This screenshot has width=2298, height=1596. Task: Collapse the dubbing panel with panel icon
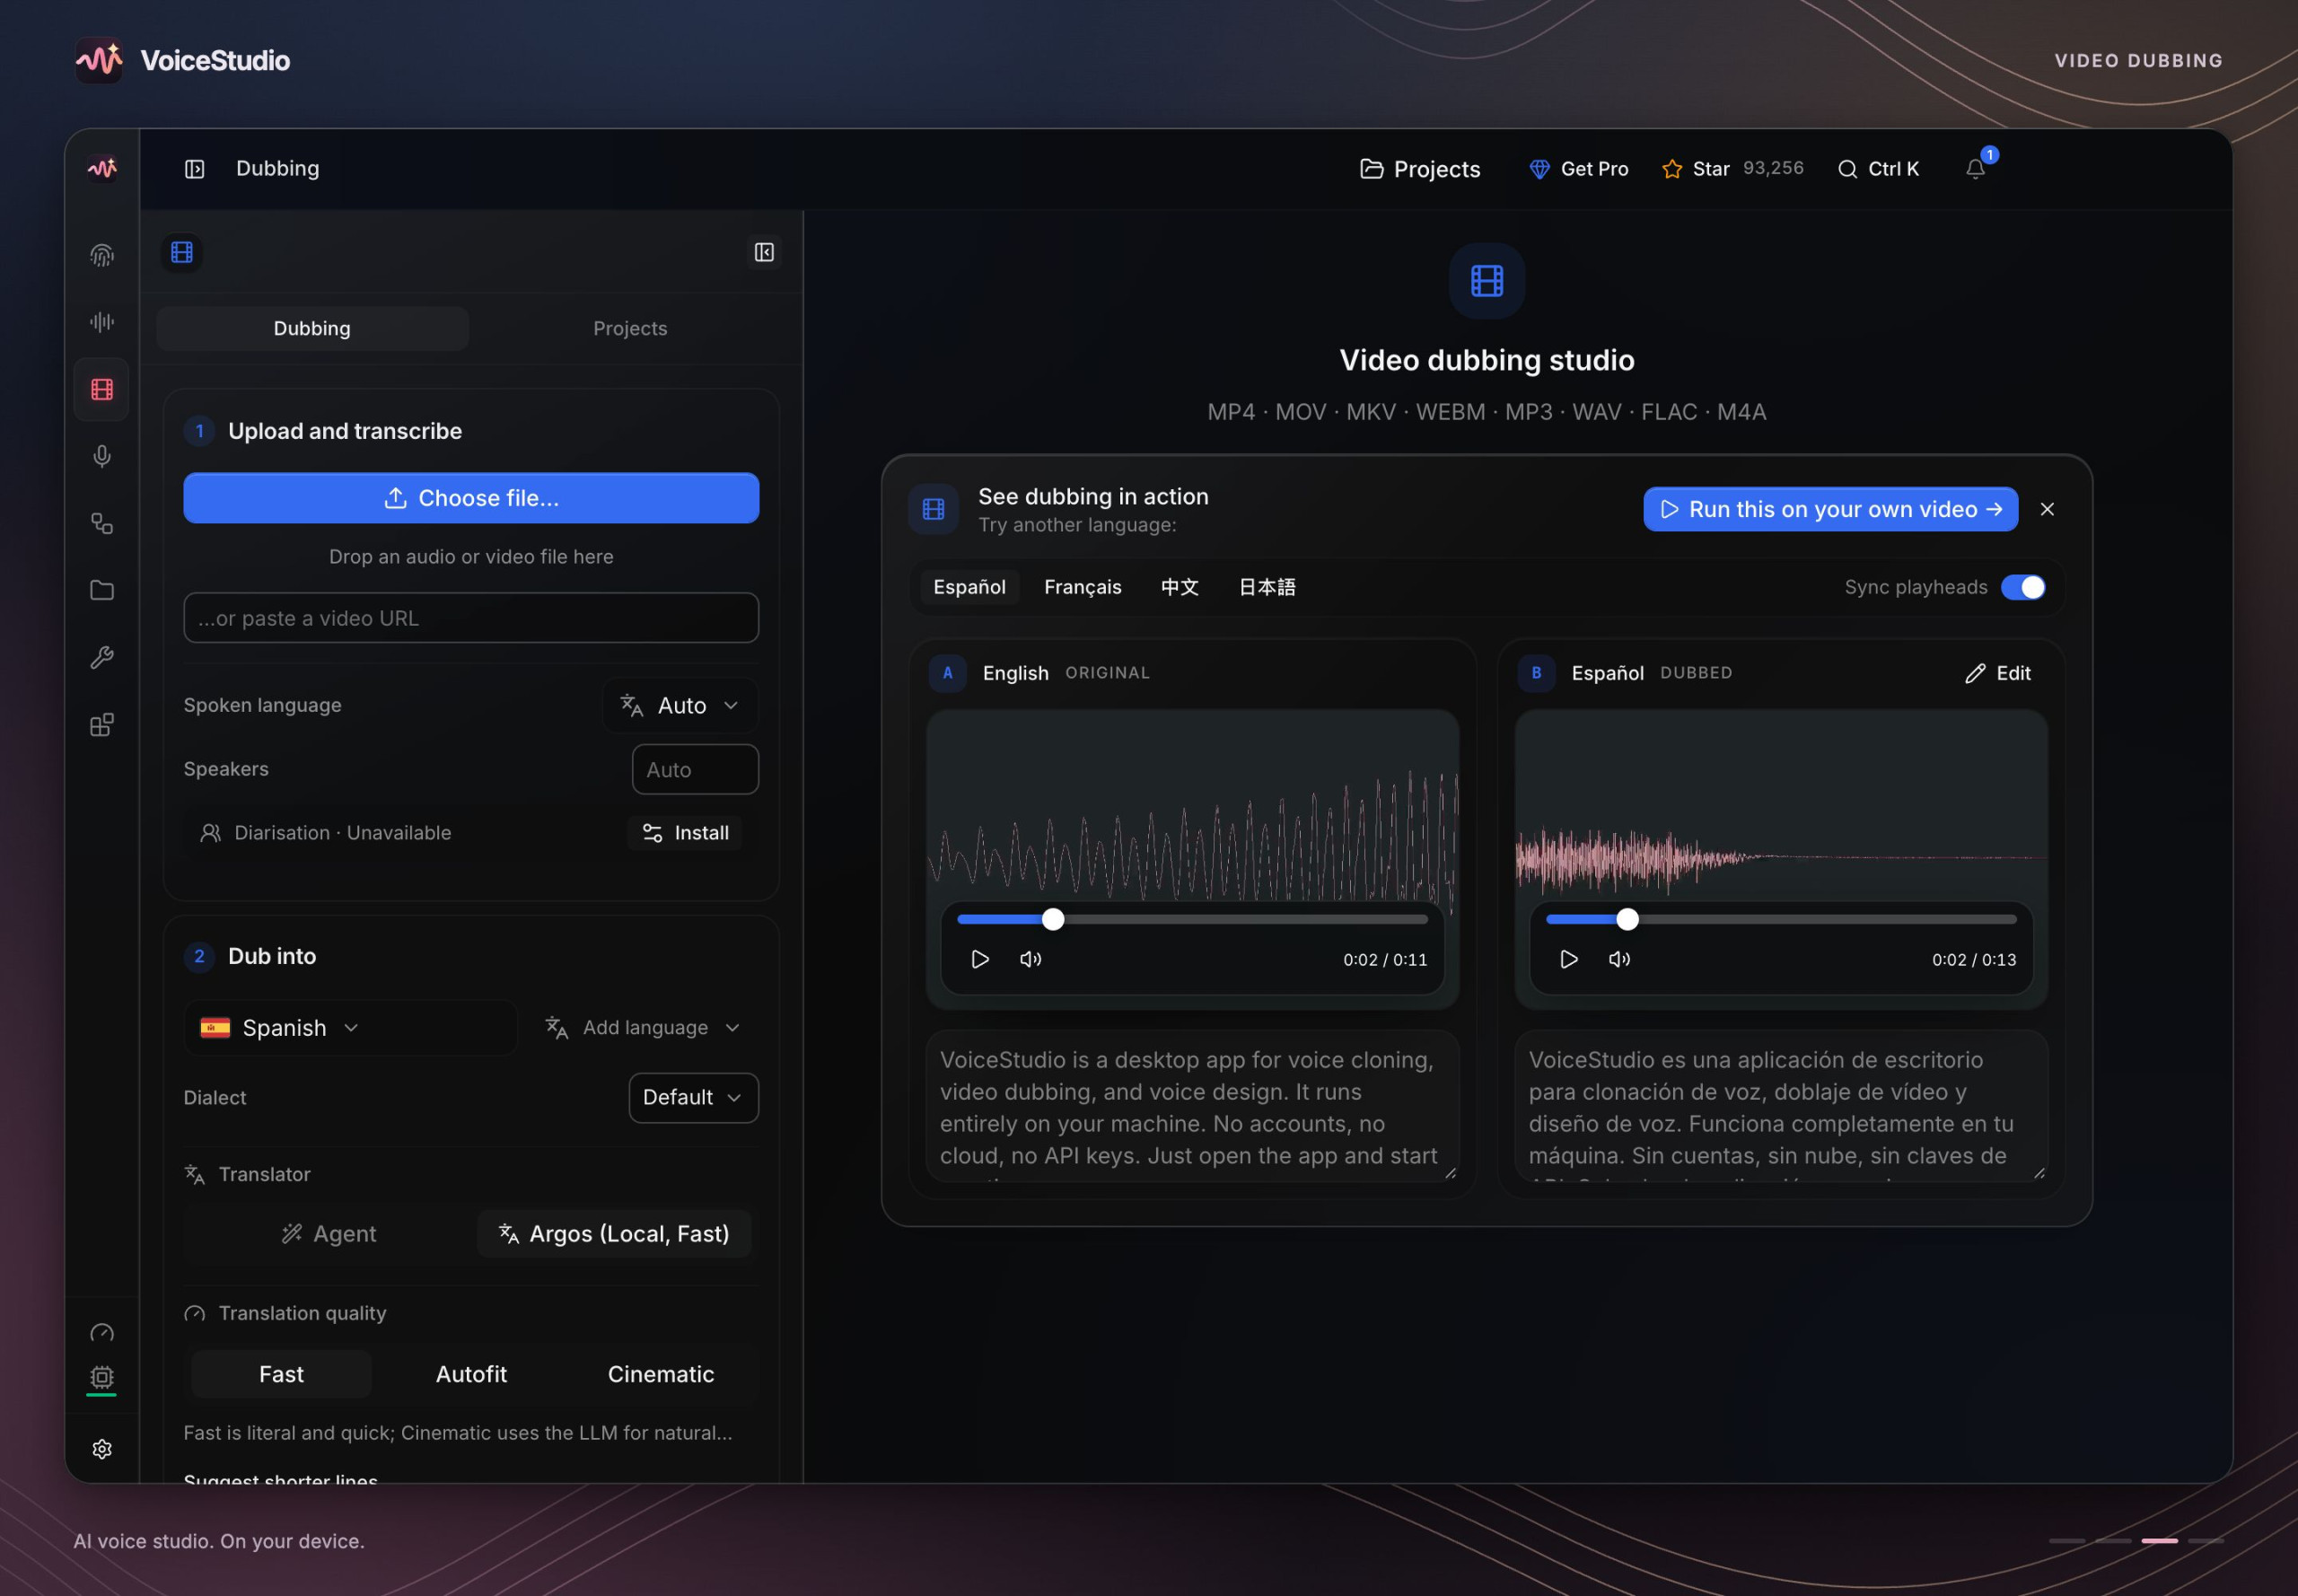(x=764, y=252)
